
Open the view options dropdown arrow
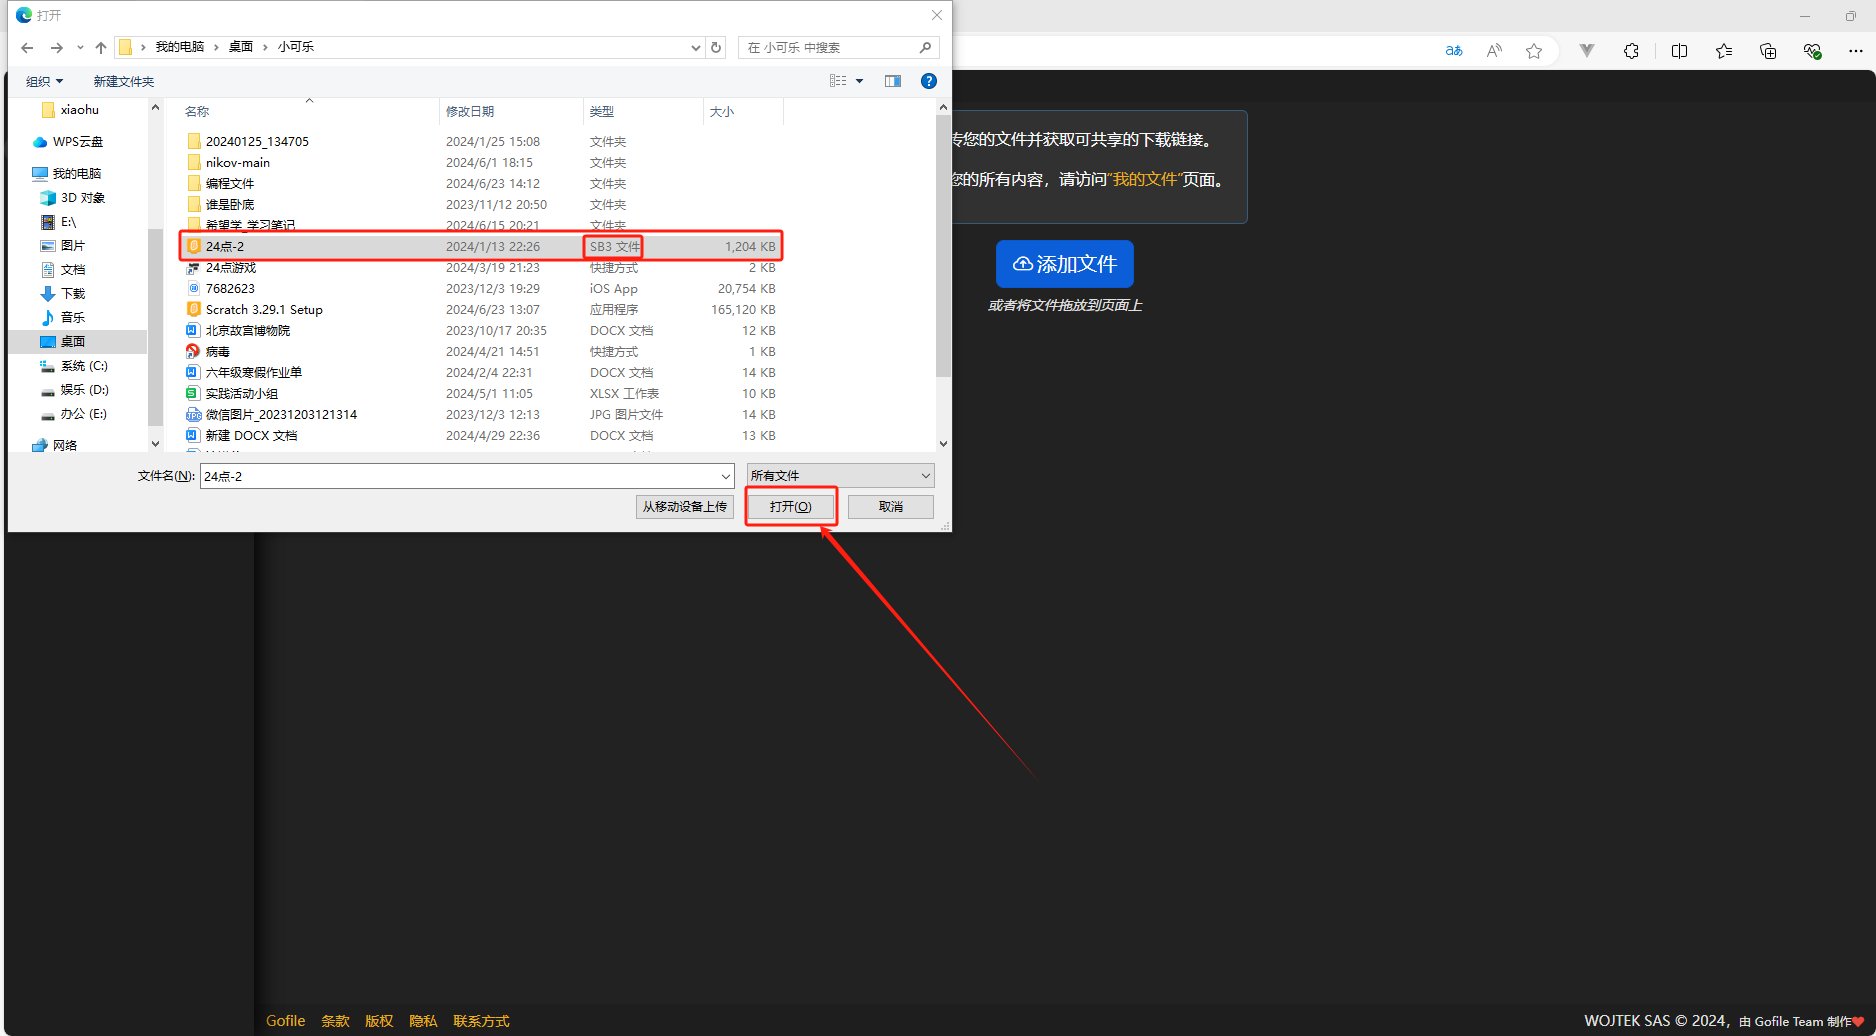[x=859, y=81]
